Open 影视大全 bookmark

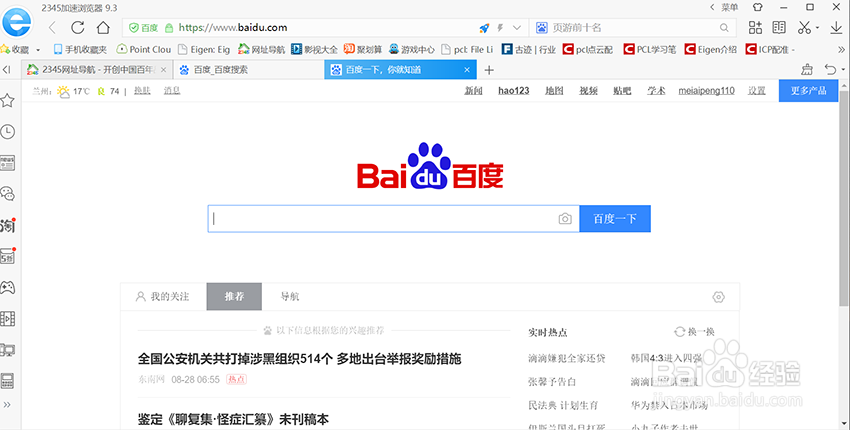[x=314, y=49]
